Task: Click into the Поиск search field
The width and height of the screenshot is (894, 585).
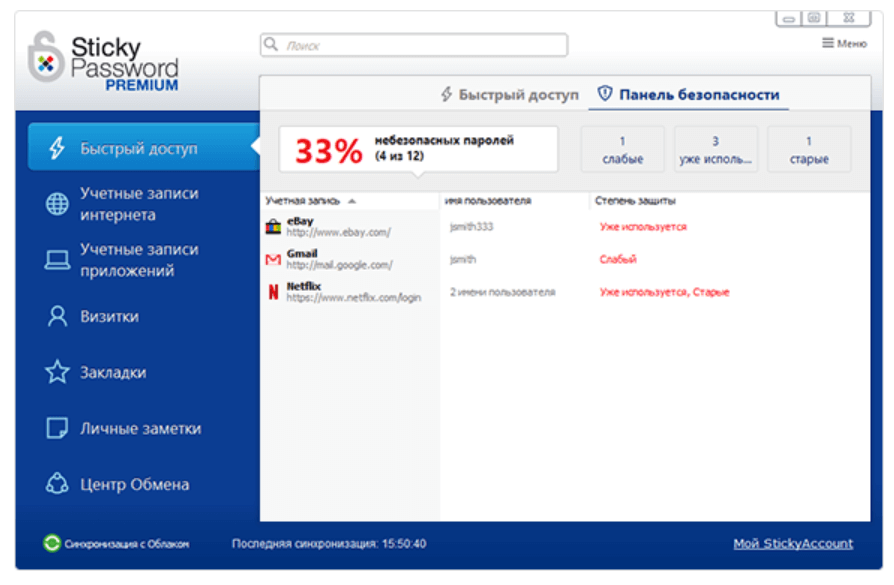Action: tap(414, 45)
